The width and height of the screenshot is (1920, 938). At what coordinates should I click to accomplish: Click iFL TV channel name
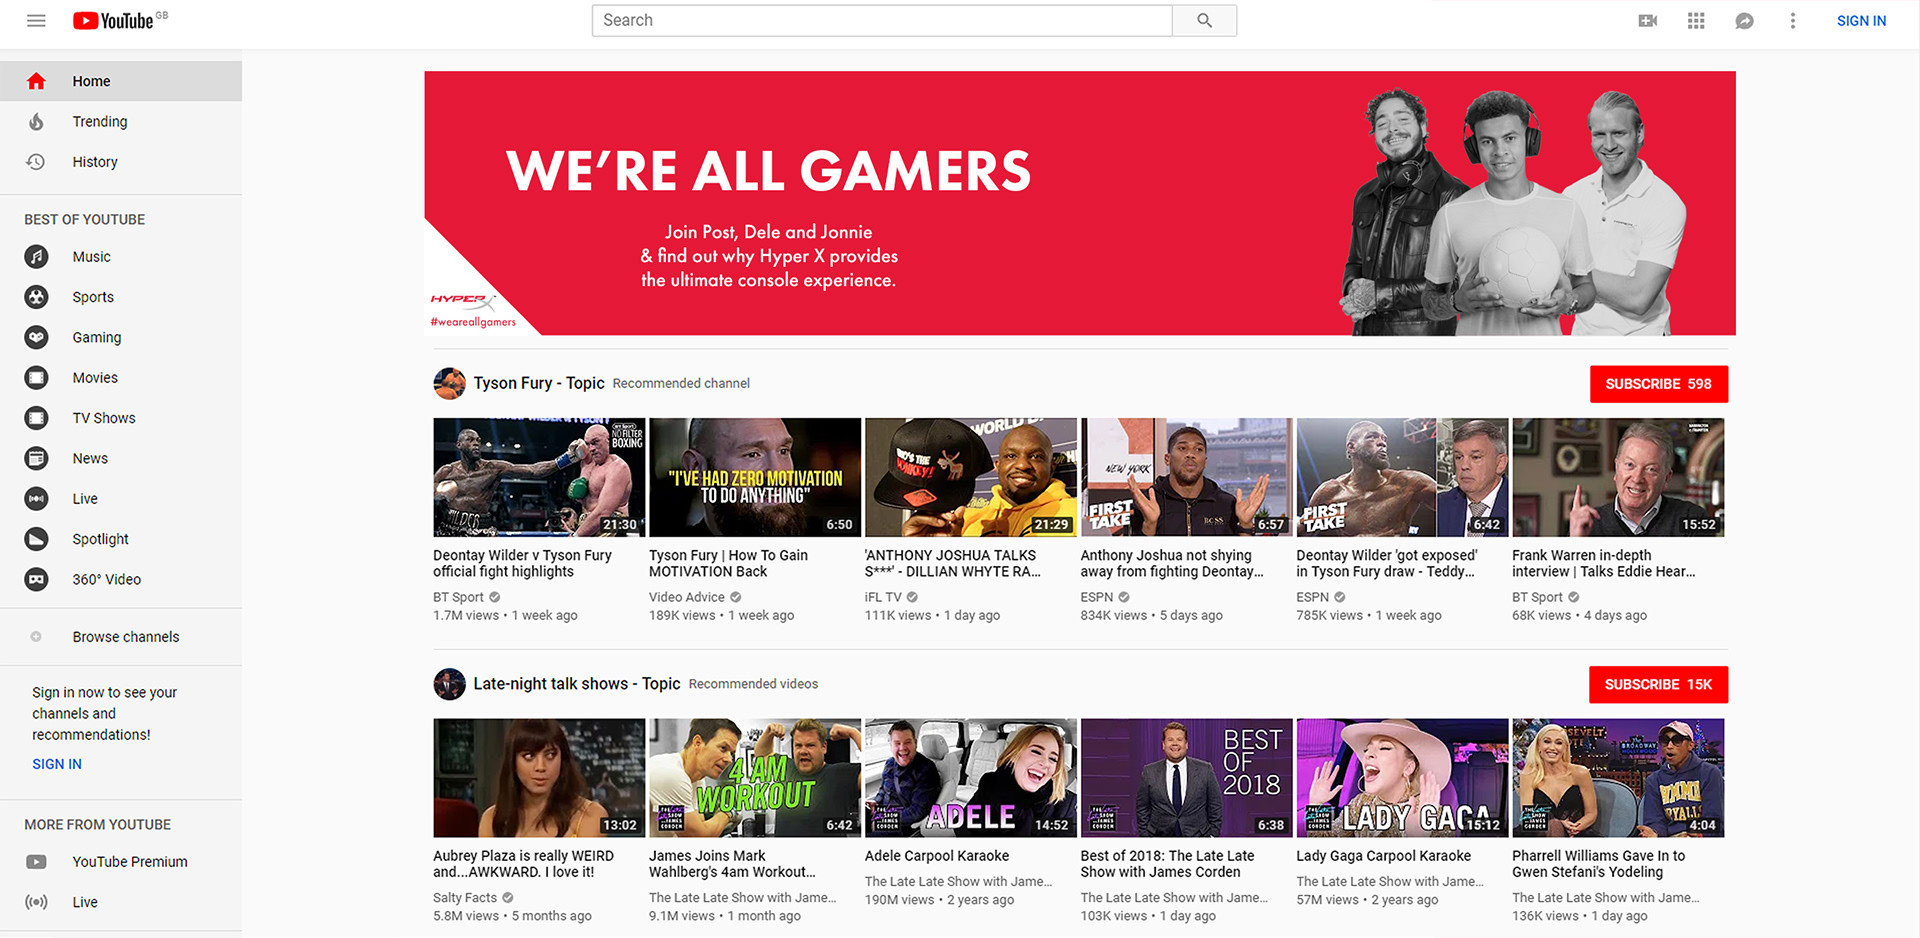883,597
